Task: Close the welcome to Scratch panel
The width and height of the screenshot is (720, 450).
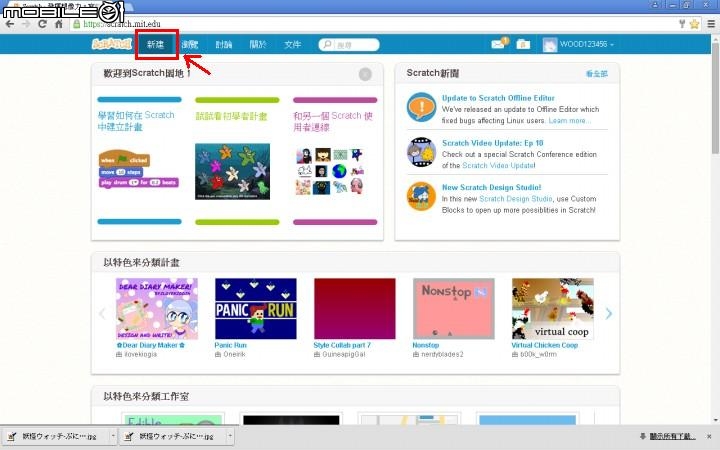Action: (x=365, y=74)
